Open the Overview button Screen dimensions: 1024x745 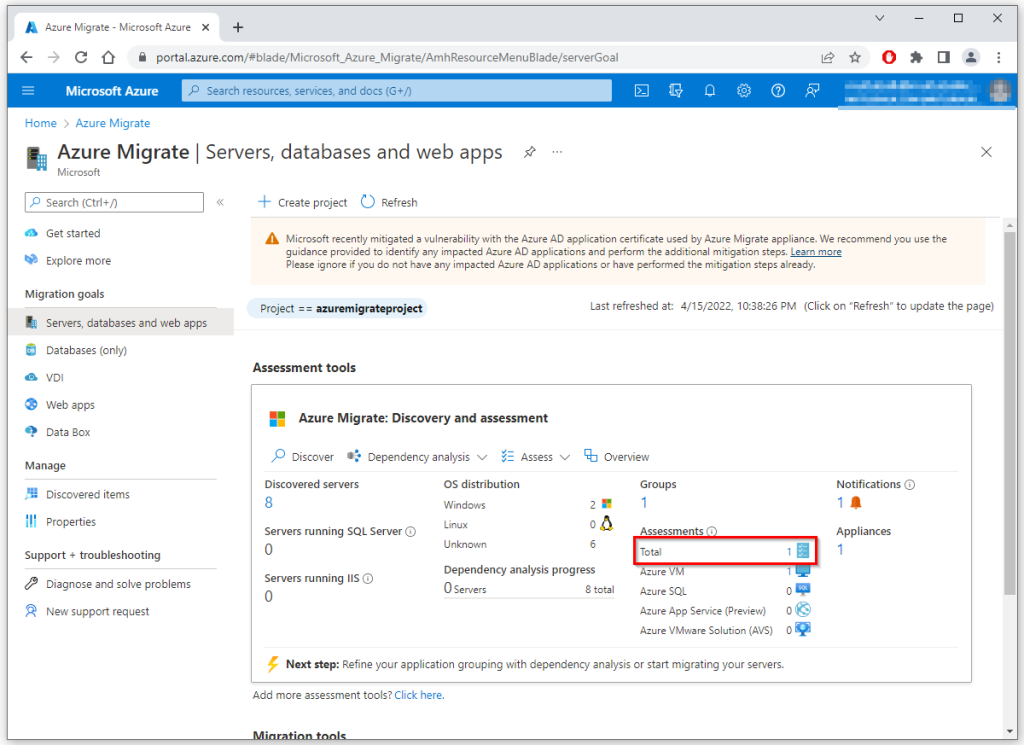click(x=616, y=456)
